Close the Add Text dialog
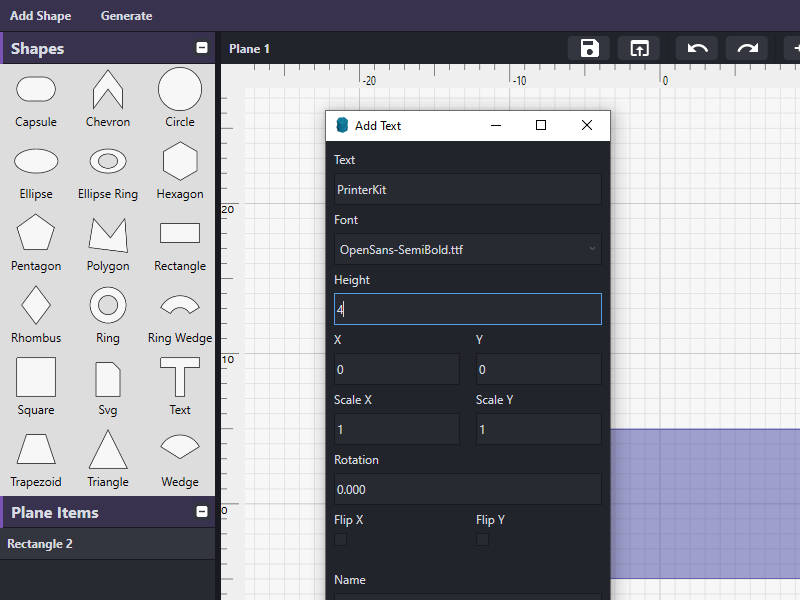Viewport: 800px width, 600px height. pos(587,125)
